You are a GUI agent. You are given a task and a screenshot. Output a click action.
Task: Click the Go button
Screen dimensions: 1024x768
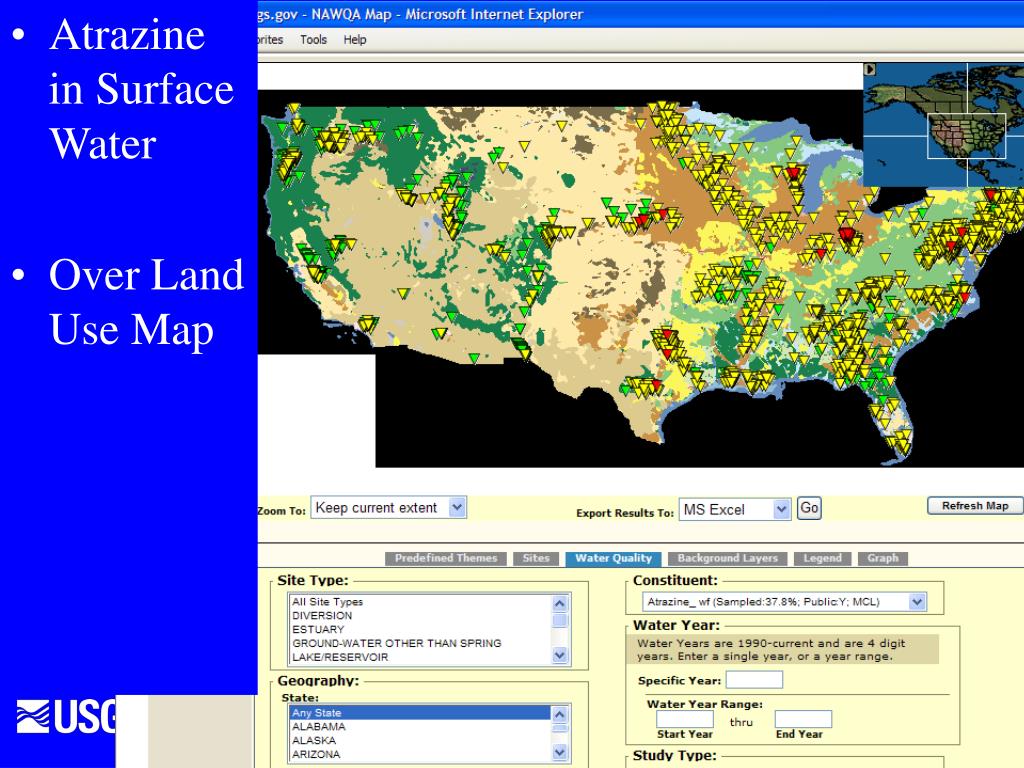coord(809,508)
